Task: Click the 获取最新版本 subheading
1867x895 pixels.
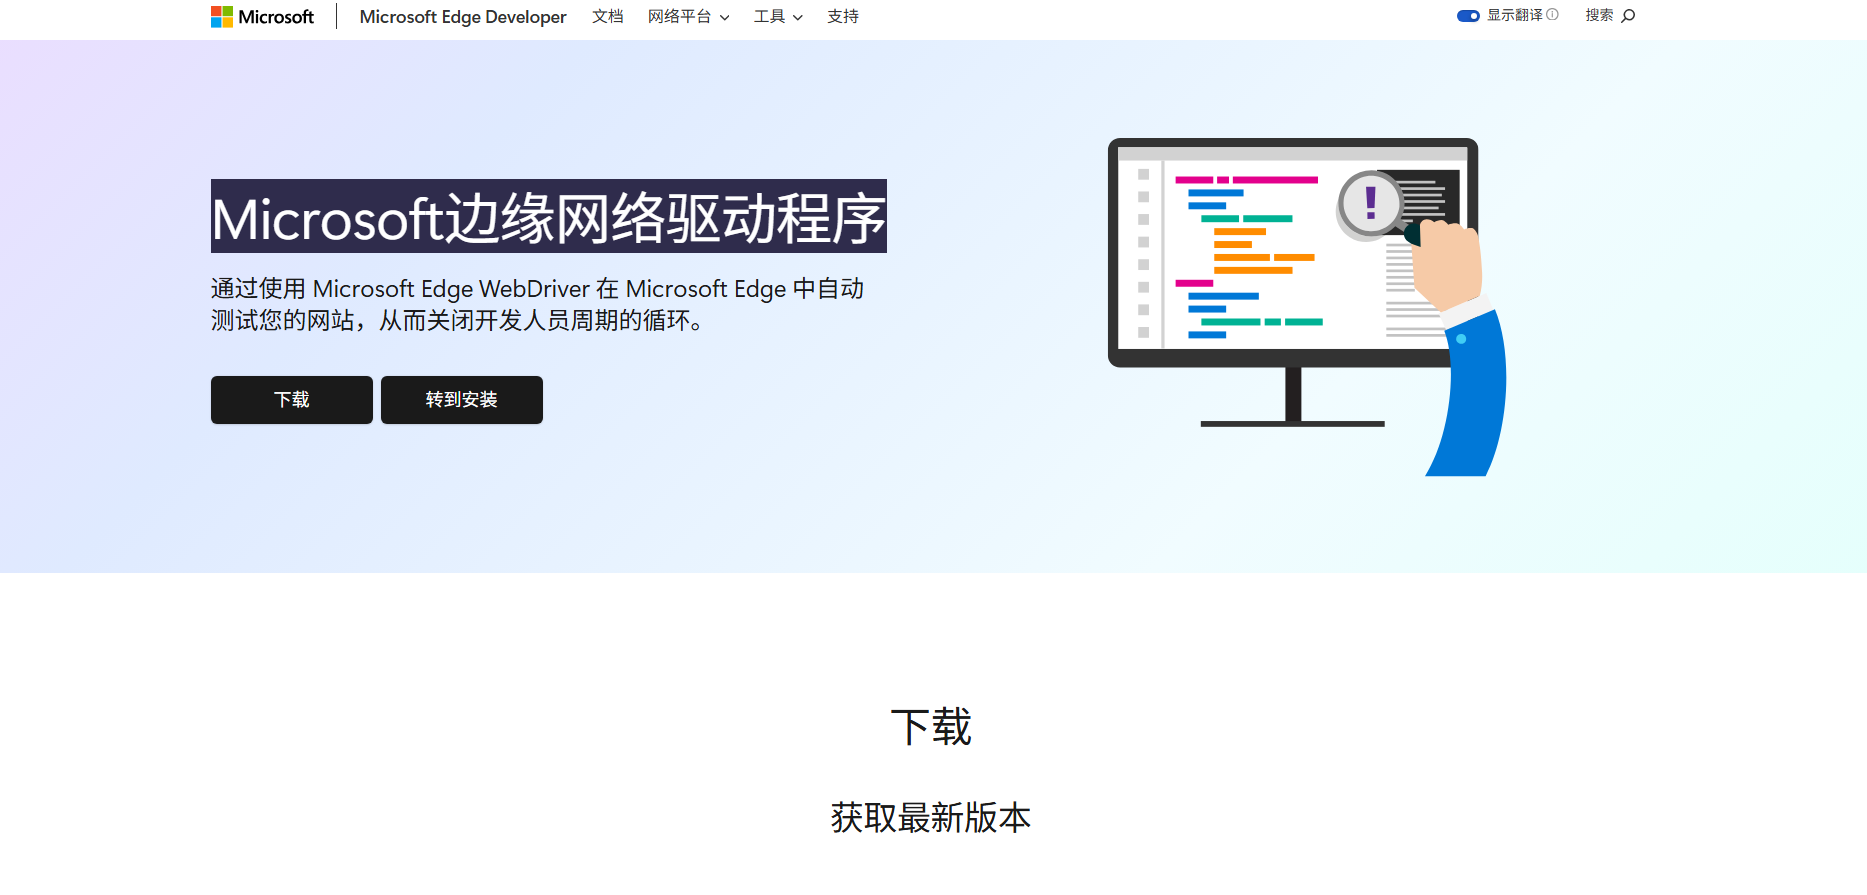Action: pyautogui.click(x=931, y=817)
